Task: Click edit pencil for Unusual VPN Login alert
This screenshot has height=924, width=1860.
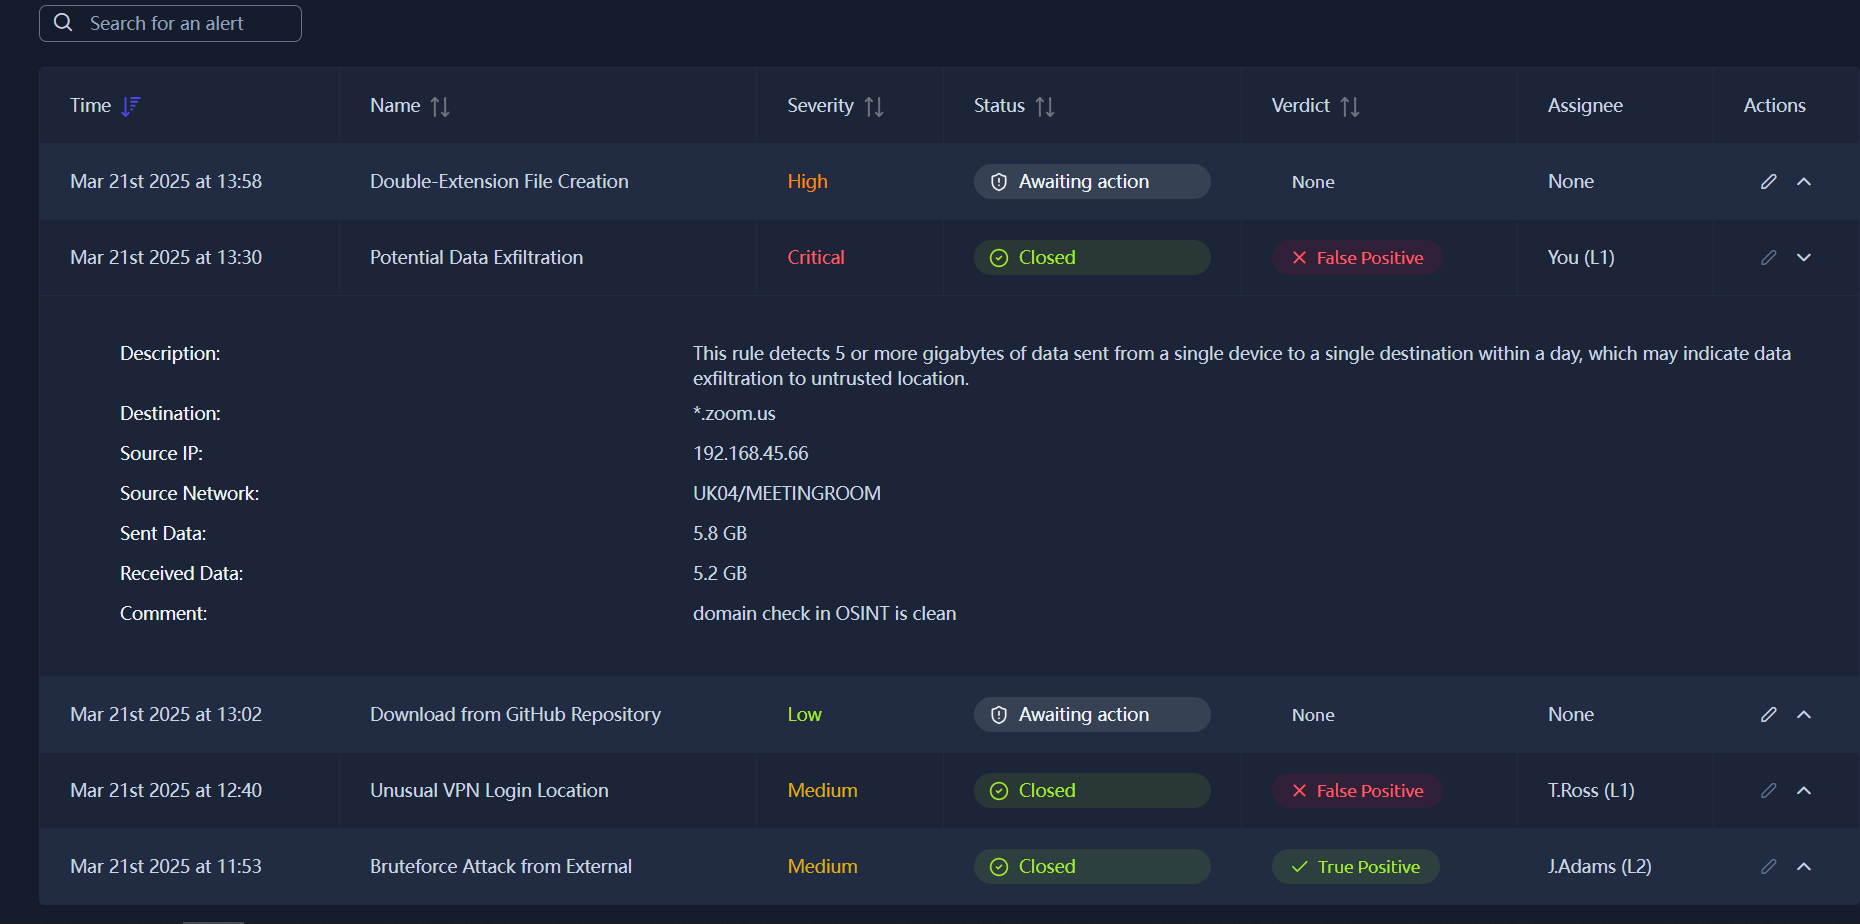Action: click(x=1768, y=790)
